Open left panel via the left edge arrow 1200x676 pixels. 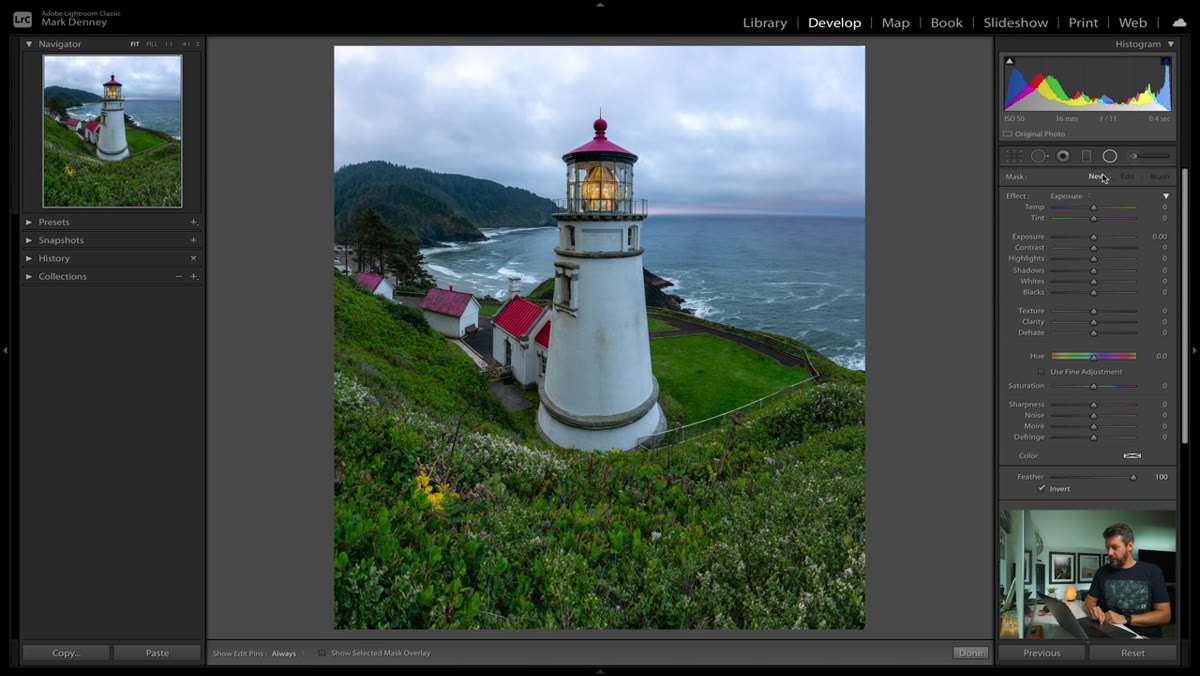(x=5, y=350)
